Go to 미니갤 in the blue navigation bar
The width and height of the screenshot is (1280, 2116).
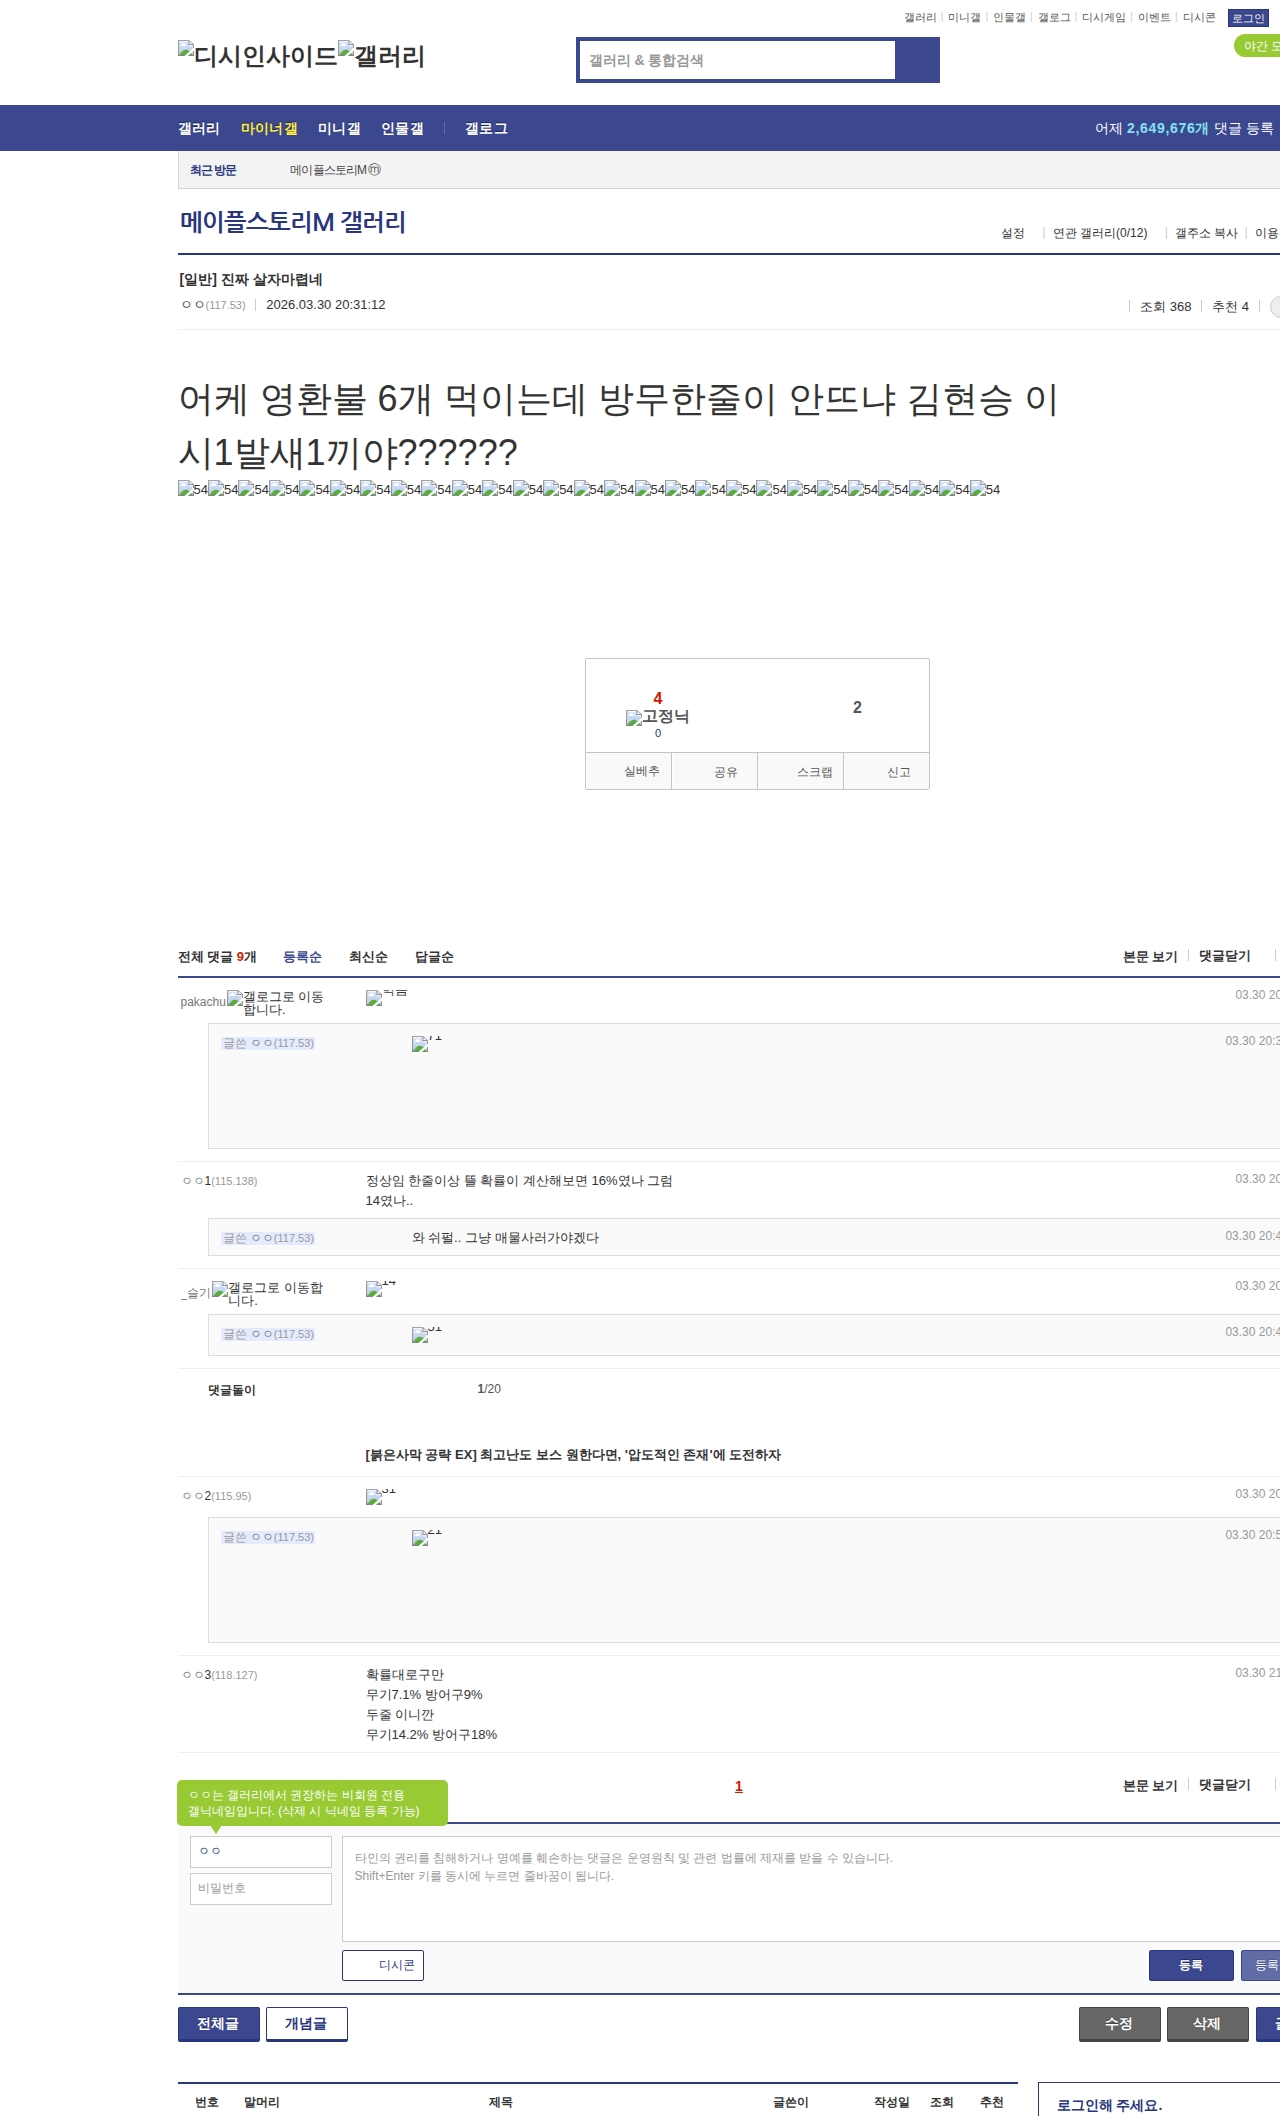point(339,129)
